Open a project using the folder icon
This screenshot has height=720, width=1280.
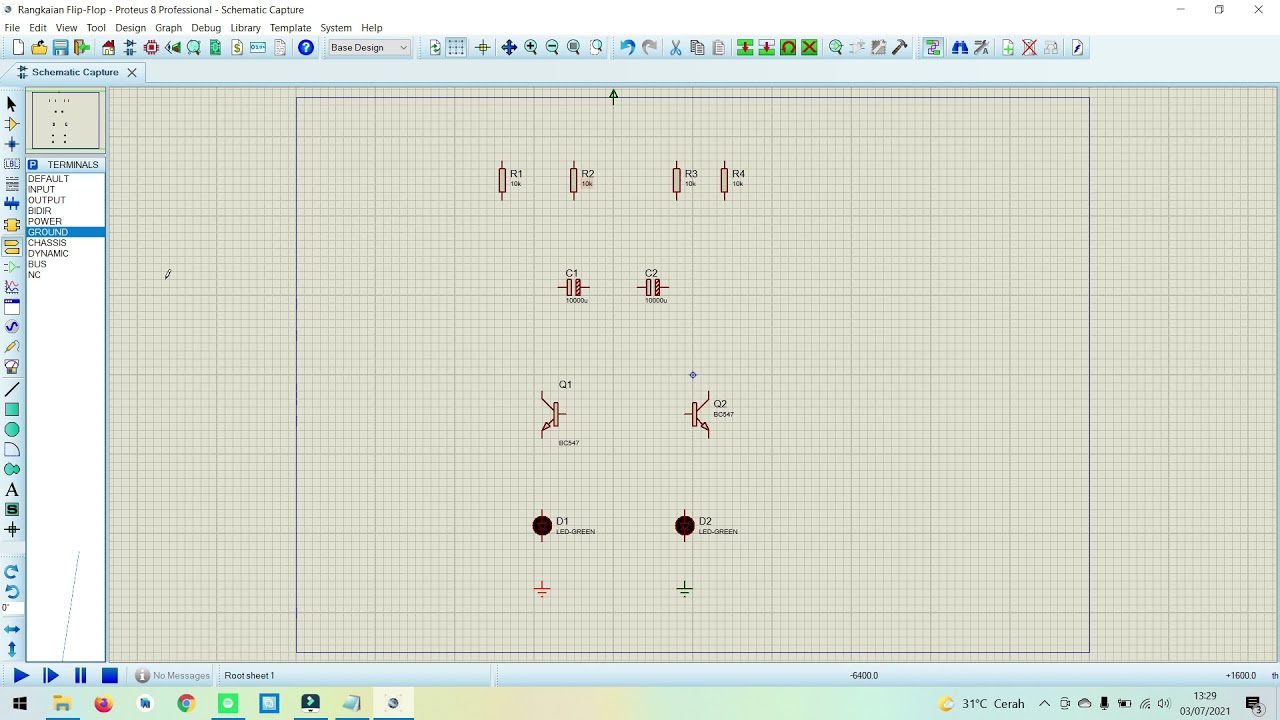39,48
